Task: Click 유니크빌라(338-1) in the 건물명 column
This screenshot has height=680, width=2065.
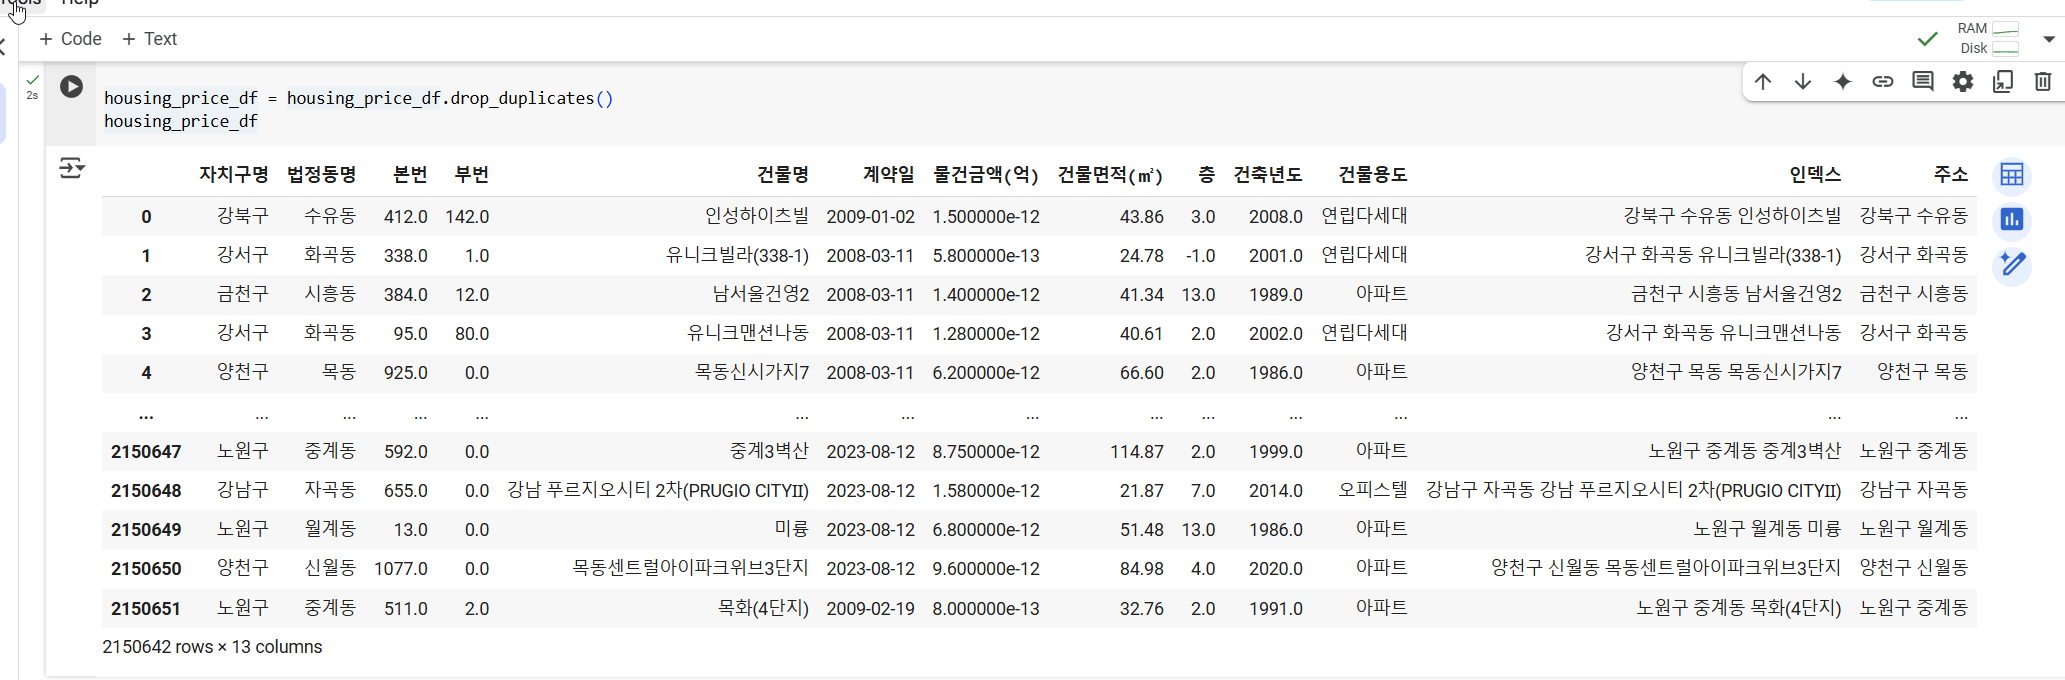Action: (737, 255)
